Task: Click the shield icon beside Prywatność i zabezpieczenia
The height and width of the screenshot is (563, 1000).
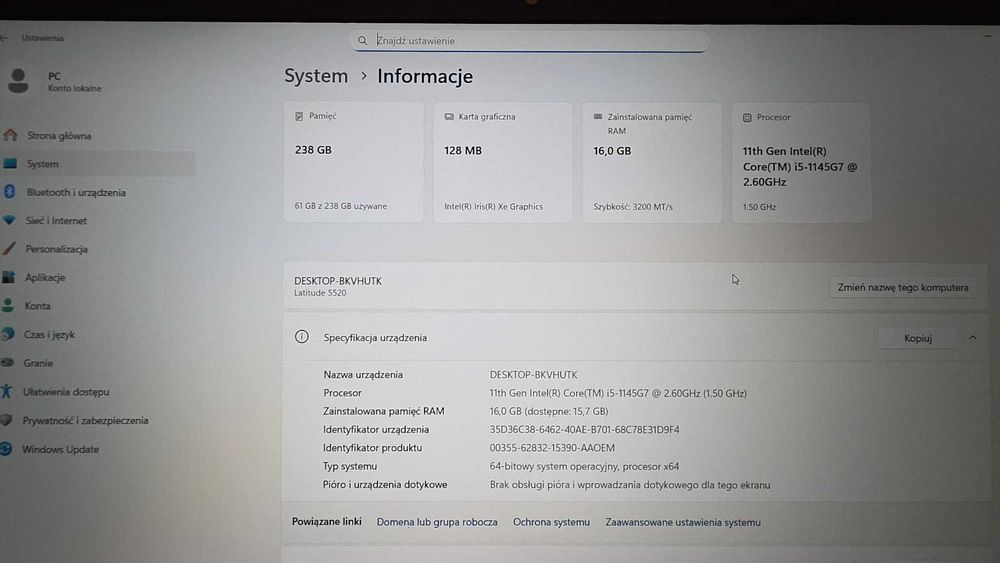Action: (x=6, y=420)
